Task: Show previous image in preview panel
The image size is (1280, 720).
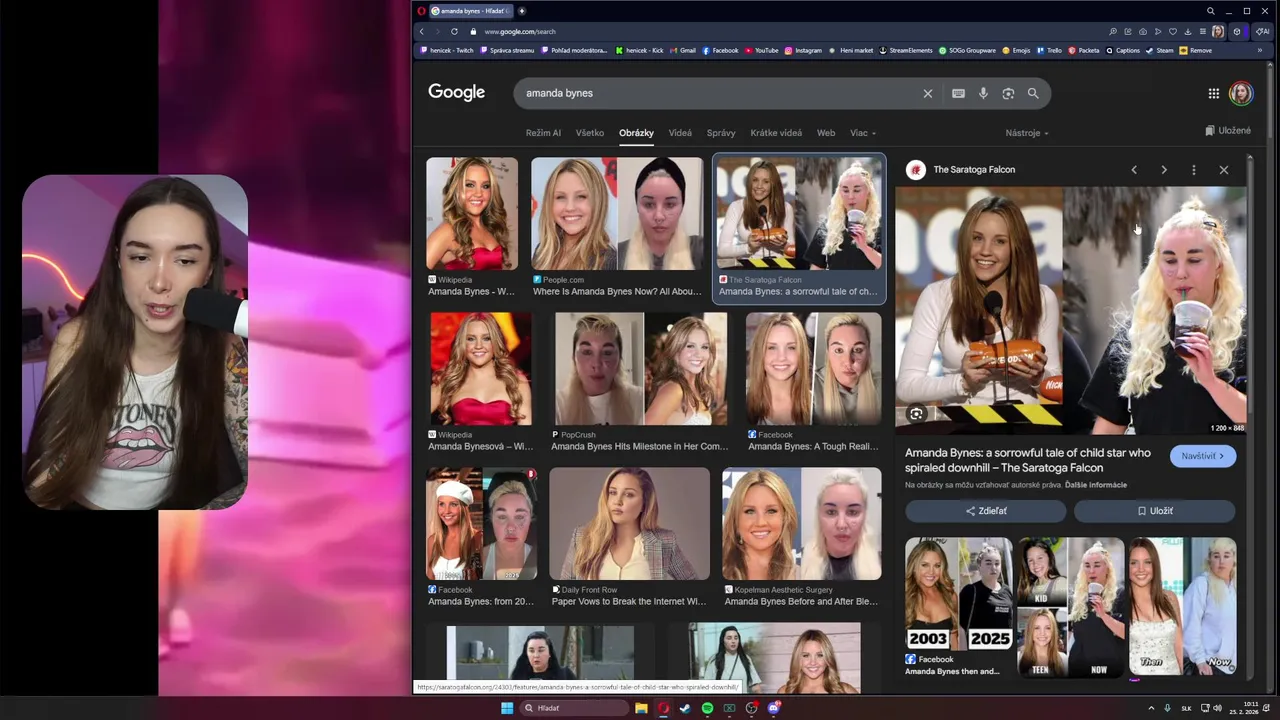Action: (x=1134, y=169)
